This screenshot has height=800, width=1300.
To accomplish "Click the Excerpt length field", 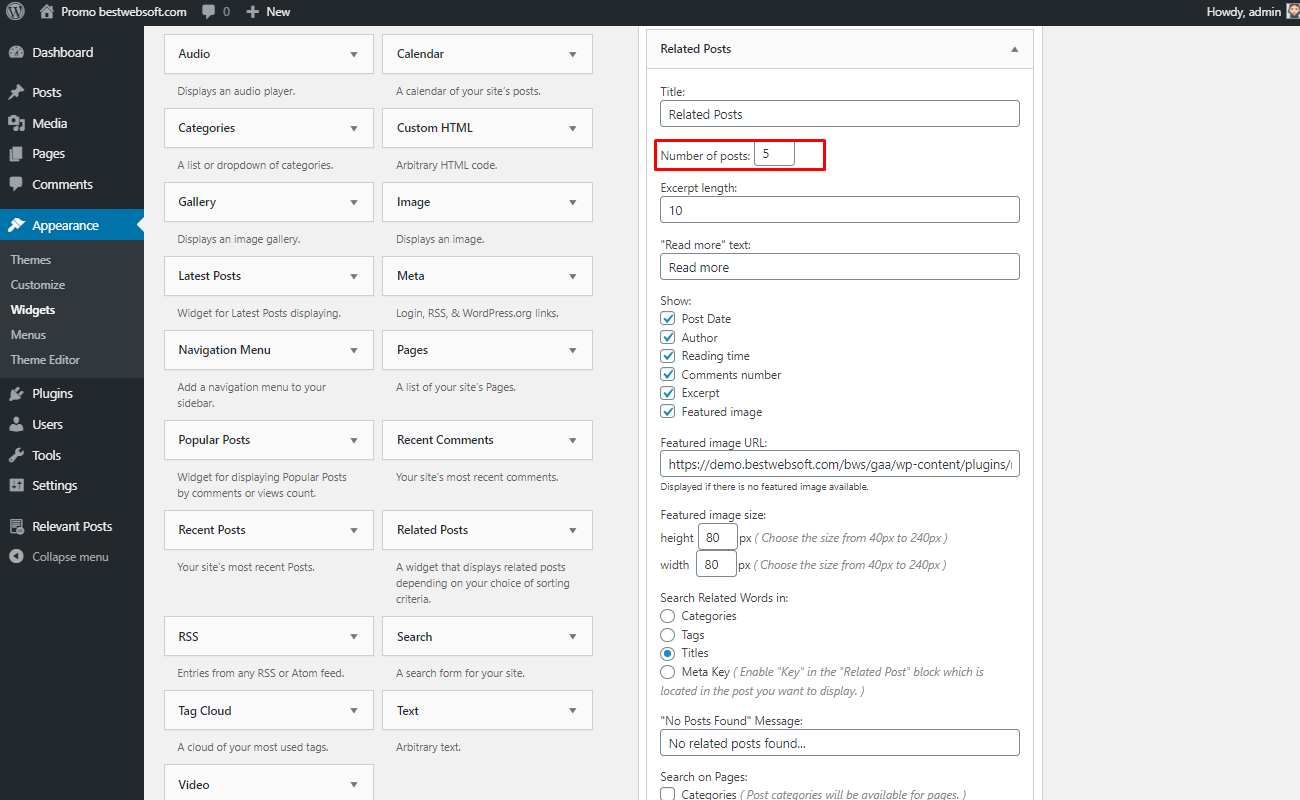I will tap(840, 210).
